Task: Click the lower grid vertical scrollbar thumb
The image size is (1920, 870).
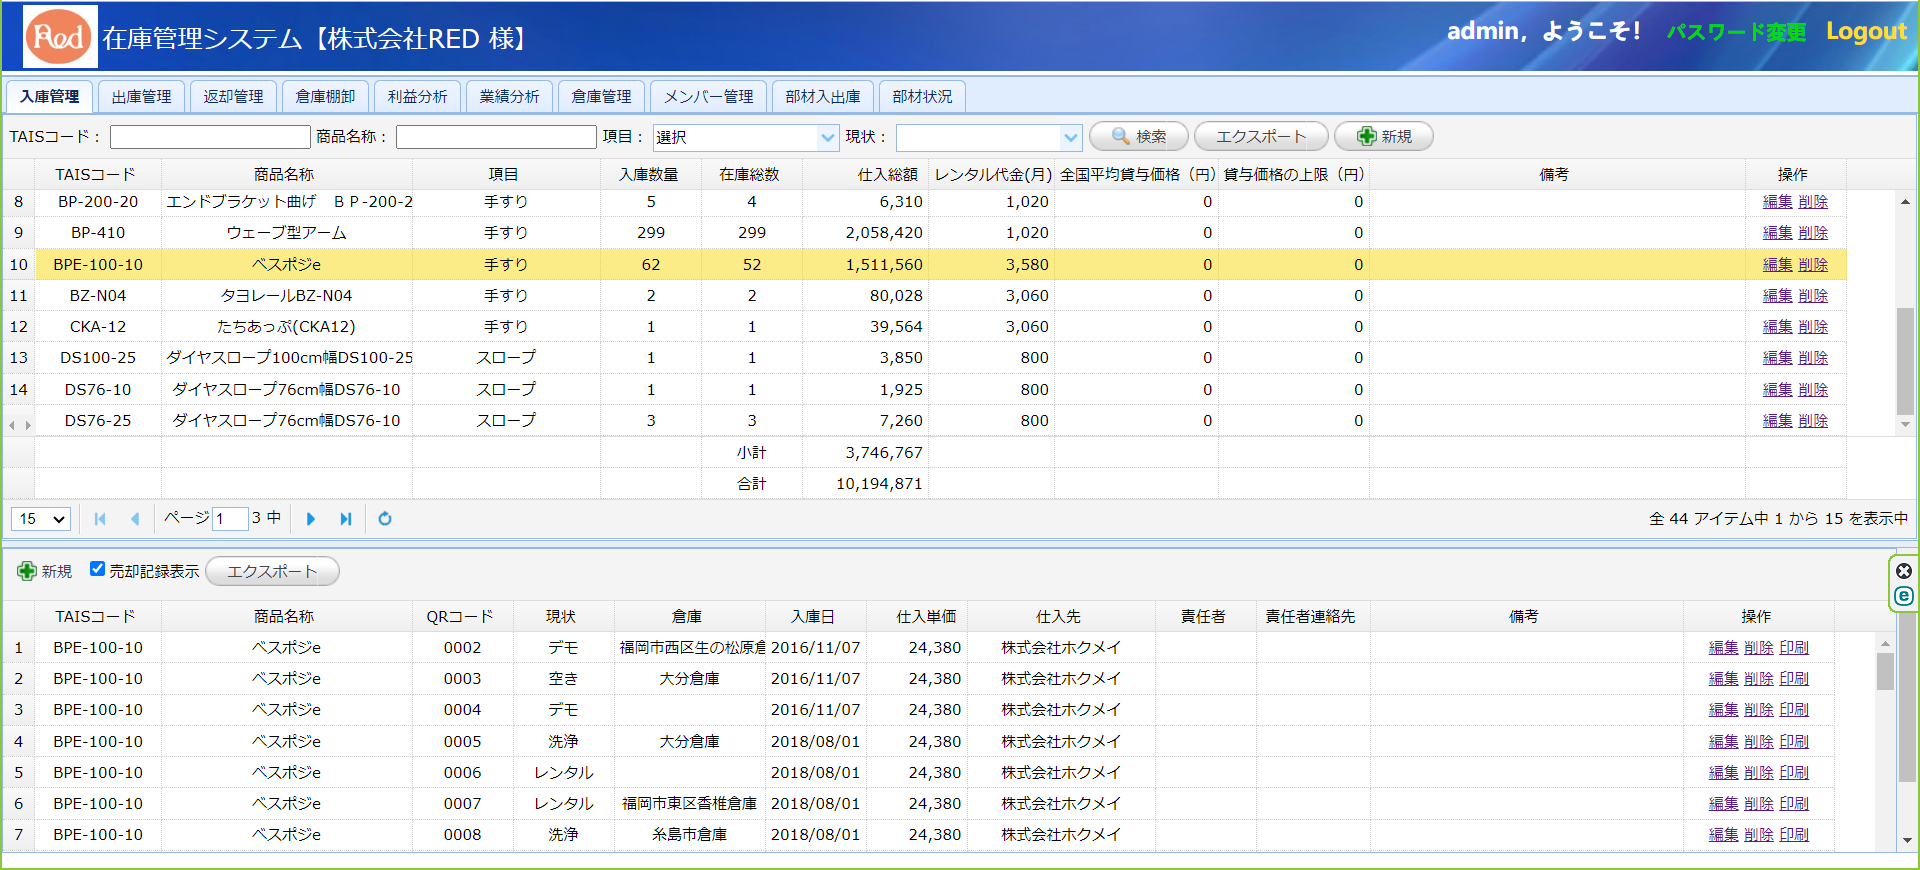Action: click(1885, 671)
